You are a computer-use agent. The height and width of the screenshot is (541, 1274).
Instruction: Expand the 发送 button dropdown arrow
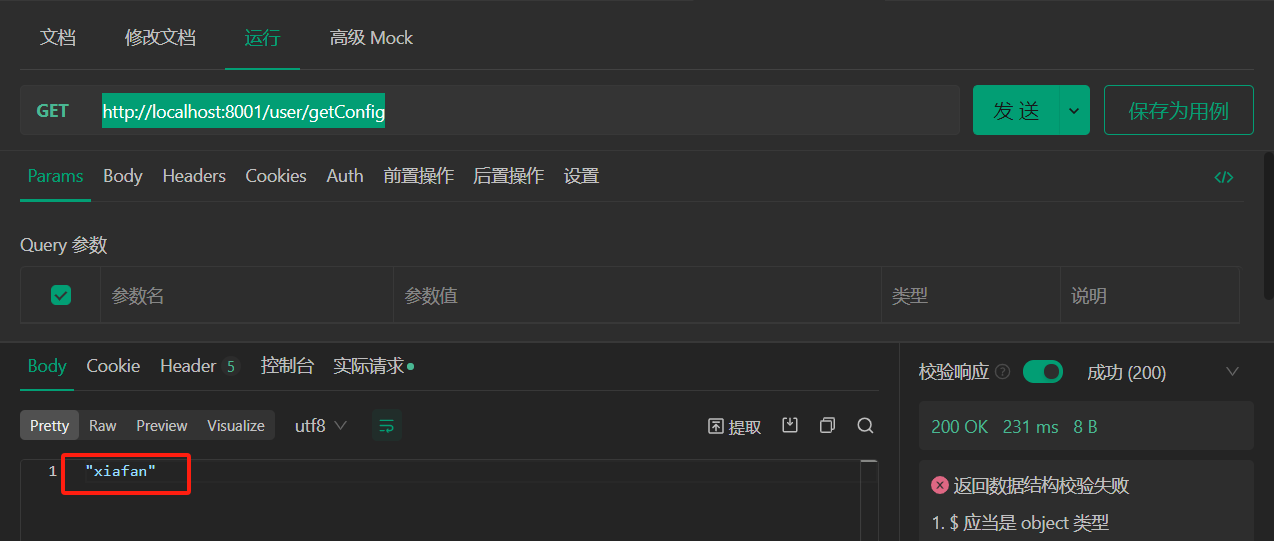pos(1074,110)
